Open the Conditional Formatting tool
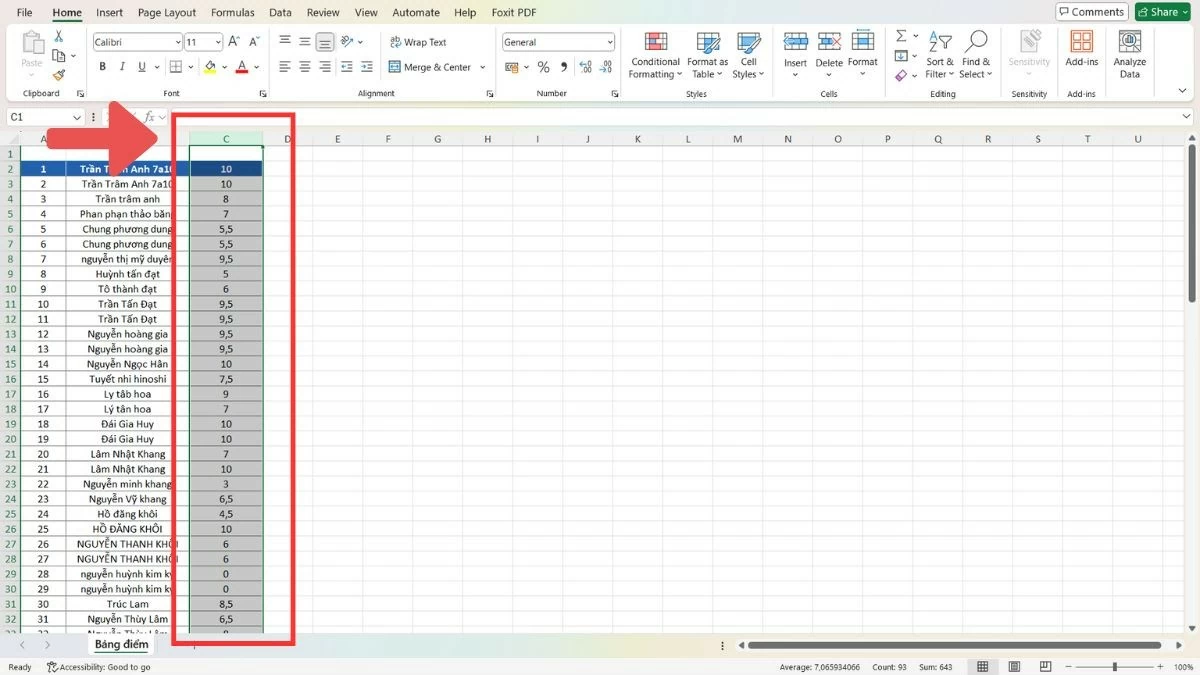Image resolution: width=1200 pixels, height=675 pixels. 655,55
